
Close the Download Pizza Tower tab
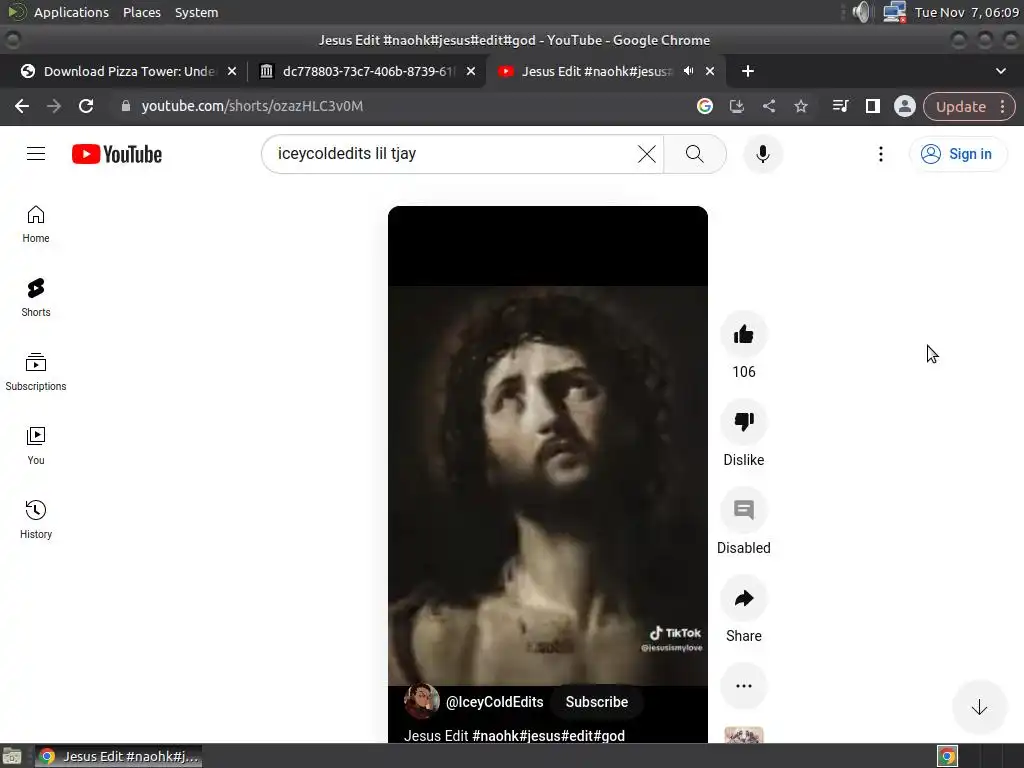[232, 71]
